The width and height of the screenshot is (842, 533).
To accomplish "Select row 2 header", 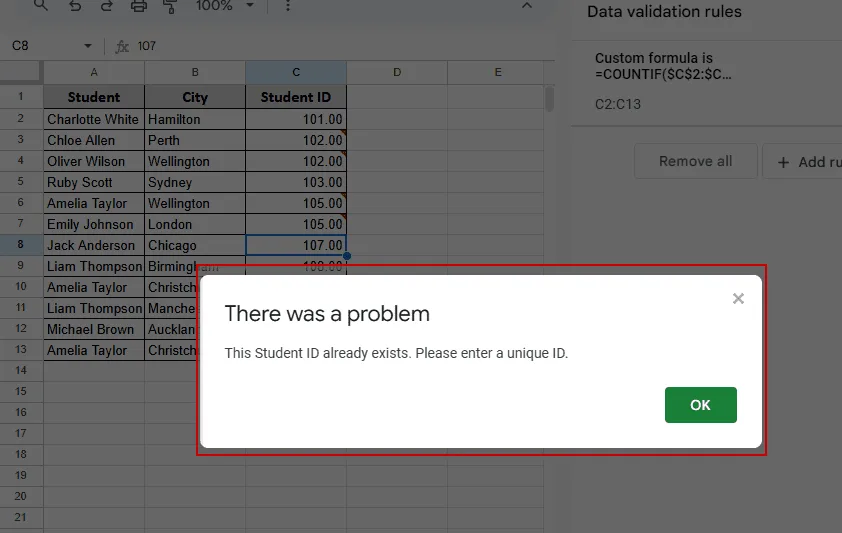I will click(x=20, y=119).
